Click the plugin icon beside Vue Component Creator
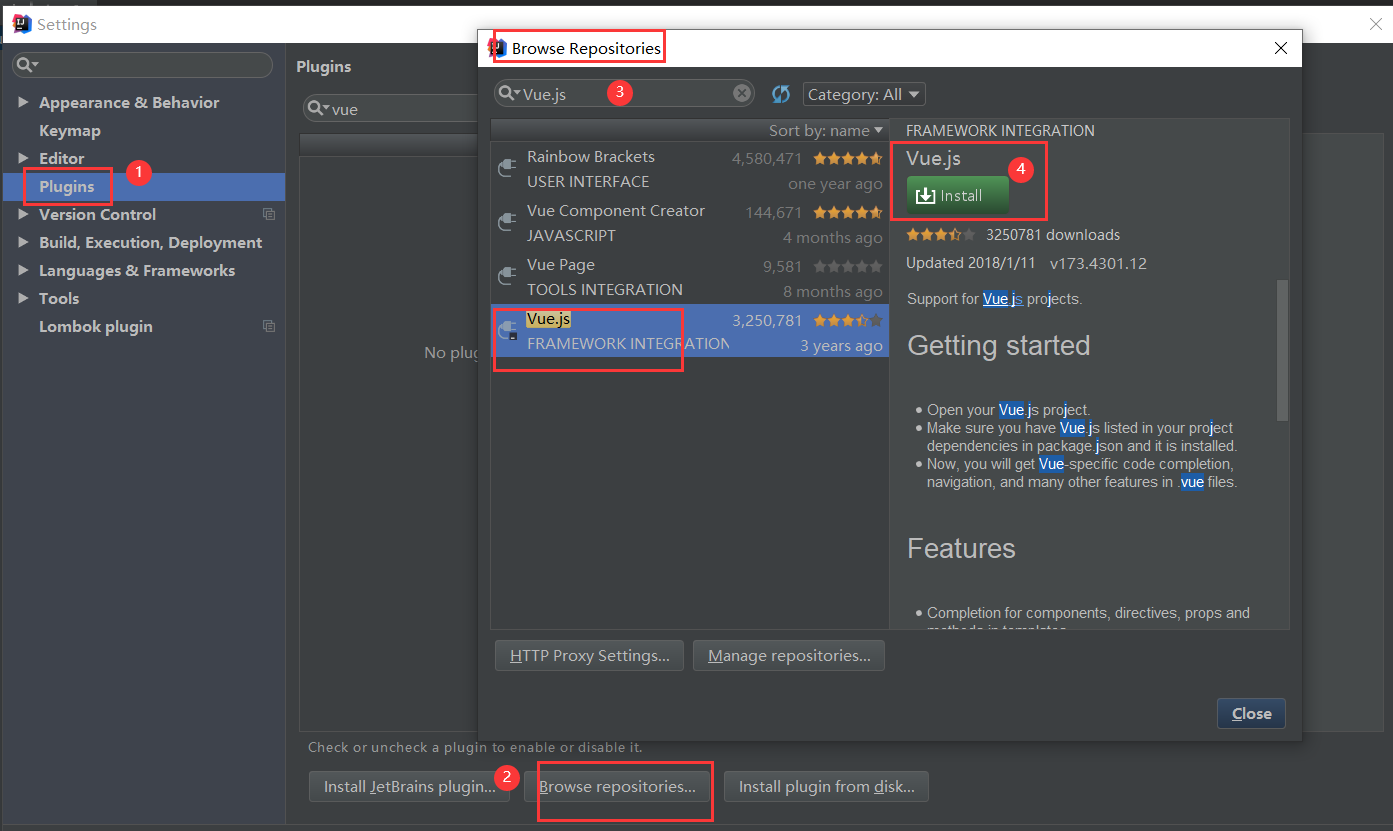1393x831 pixels. (x=507, y=223)
